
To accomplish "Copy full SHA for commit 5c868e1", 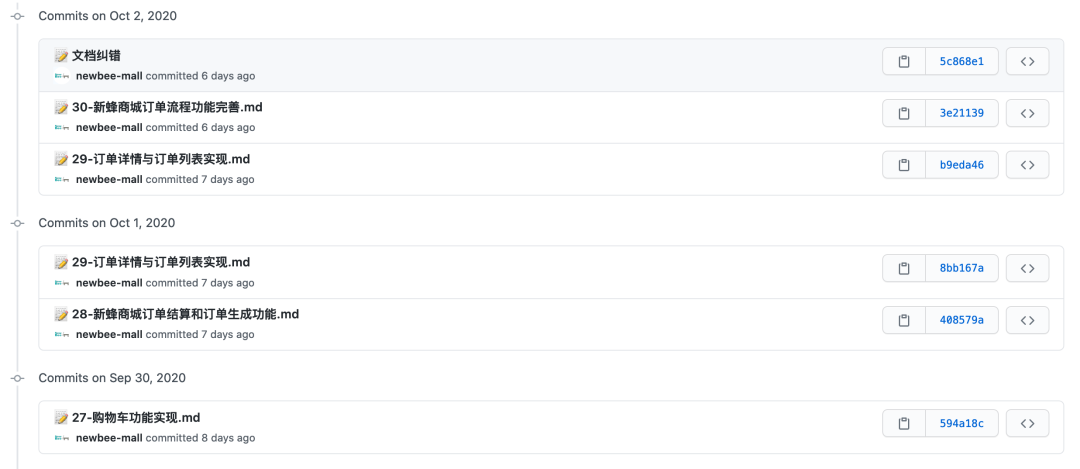I will (x=904, y=61).
